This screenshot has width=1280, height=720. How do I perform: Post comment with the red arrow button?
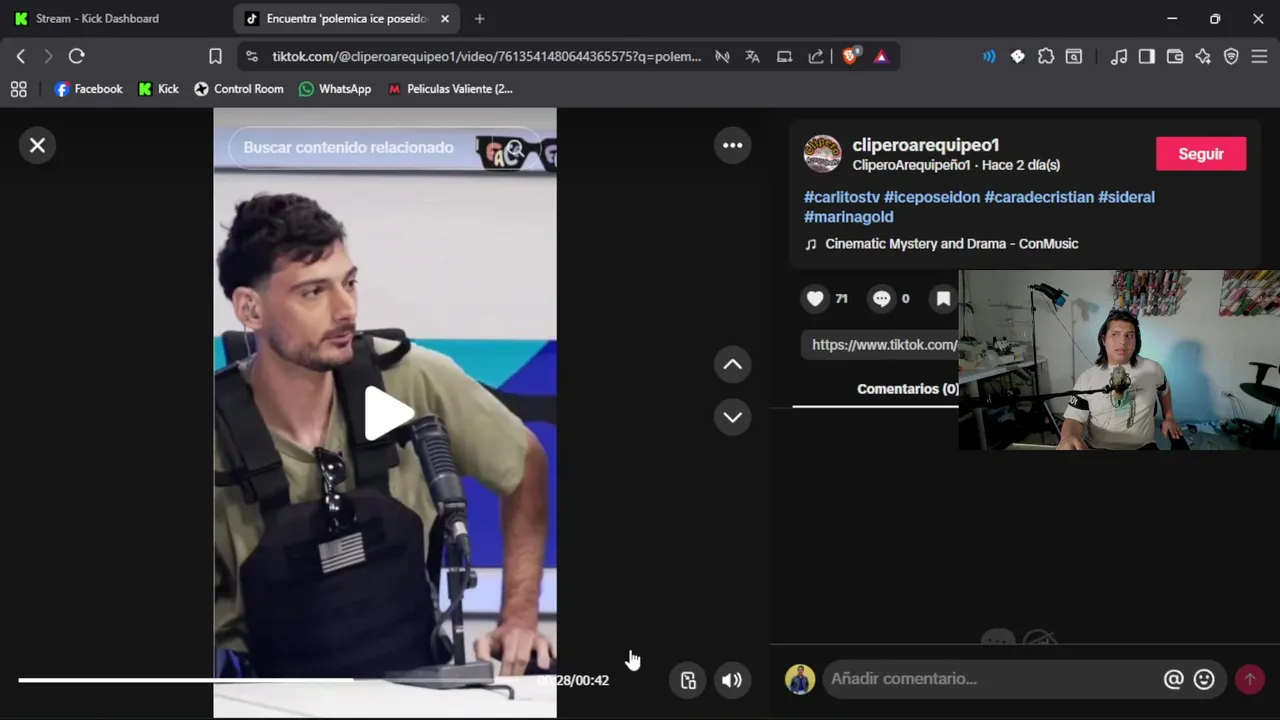click(x=1249, y=680)
